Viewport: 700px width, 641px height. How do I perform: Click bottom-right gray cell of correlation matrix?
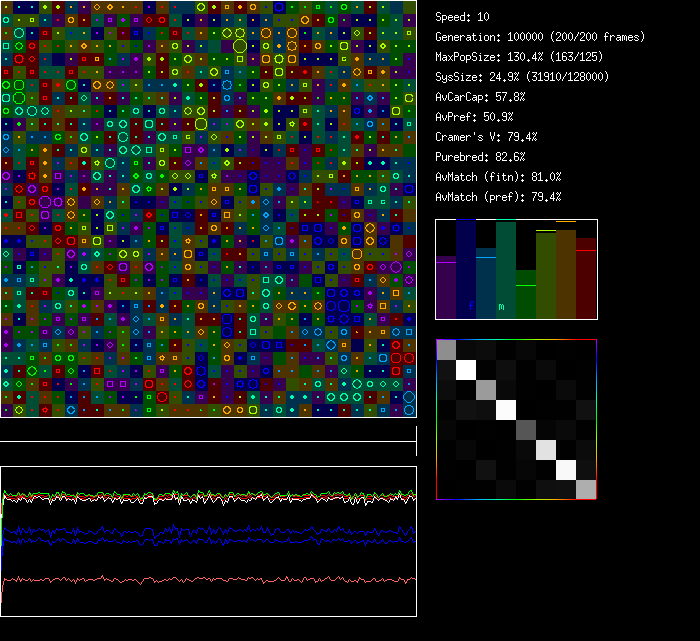coord(586,489)
